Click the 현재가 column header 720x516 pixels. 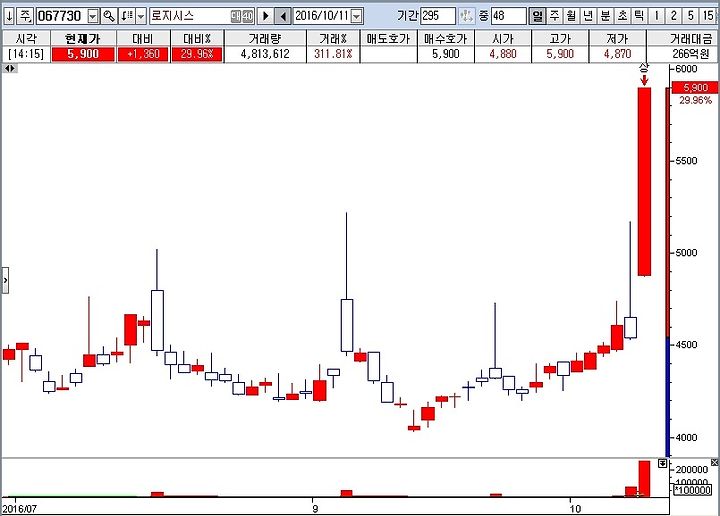click(x=83, y=39)
